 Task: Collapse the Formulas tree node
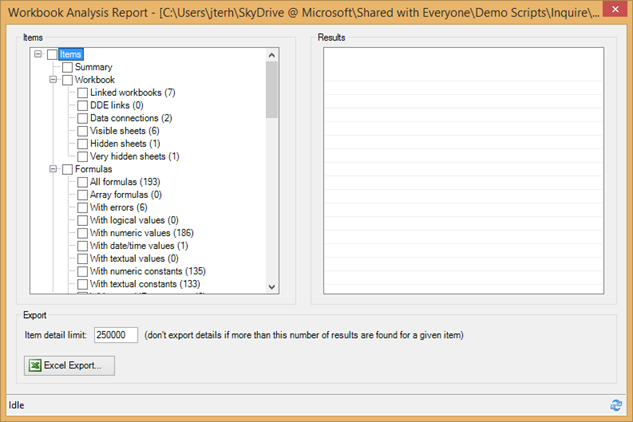click(x=53, y=169)
